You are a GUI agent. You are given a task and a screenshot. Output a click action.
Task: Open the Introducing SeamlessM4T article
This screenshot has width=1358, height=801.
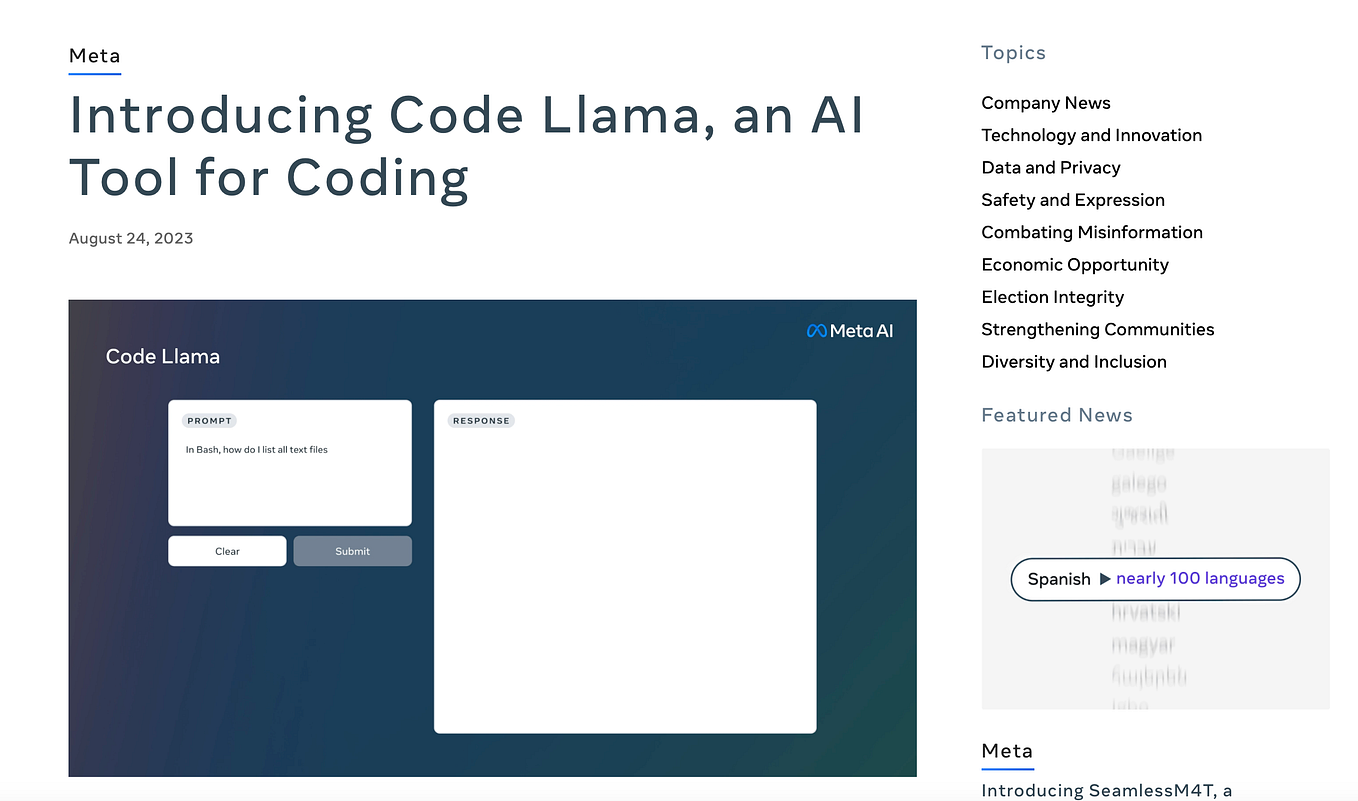[1110, 790]
